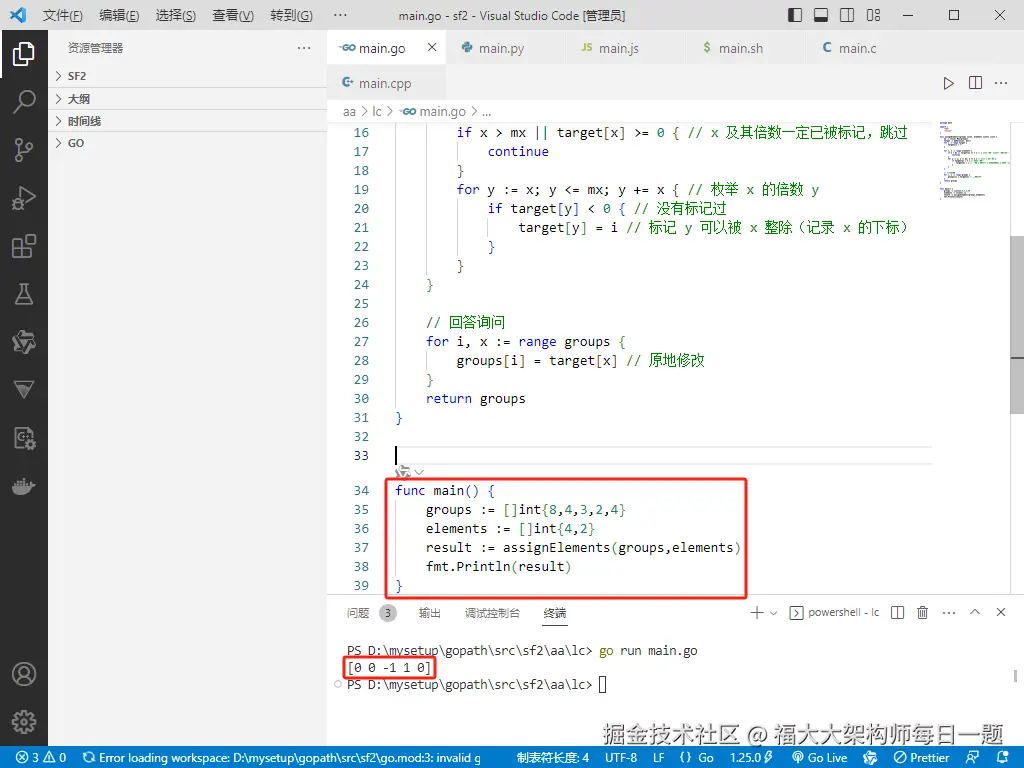Viewport: 1024px width, 768px height.
Task: Open the new terminal profile dropdown
Action: tap(774, 613)
